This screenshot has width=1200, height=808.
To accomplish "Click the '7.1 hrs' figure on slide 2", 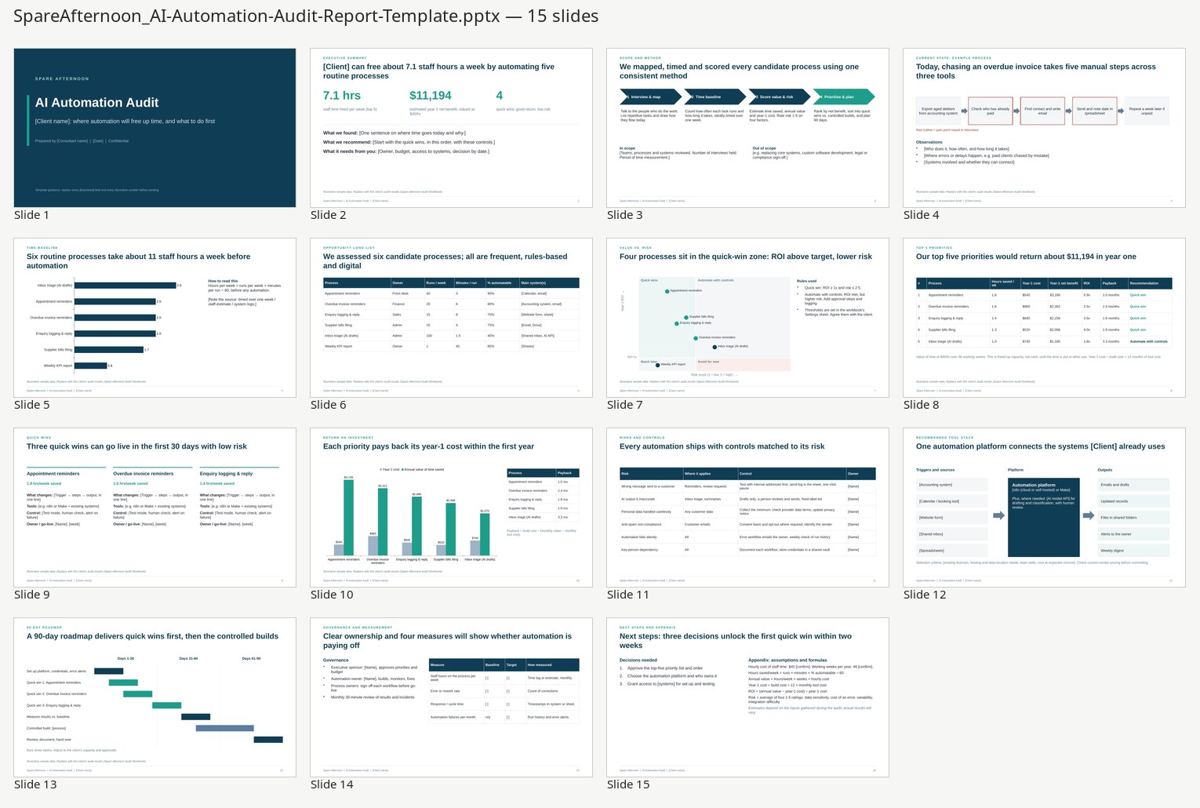I will click(x=341, y=96).
